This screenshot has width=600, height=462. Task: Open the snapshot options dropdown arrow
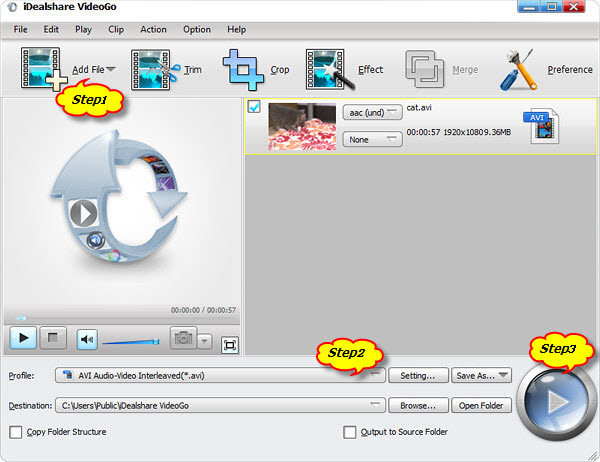click(x=205, y=340)
